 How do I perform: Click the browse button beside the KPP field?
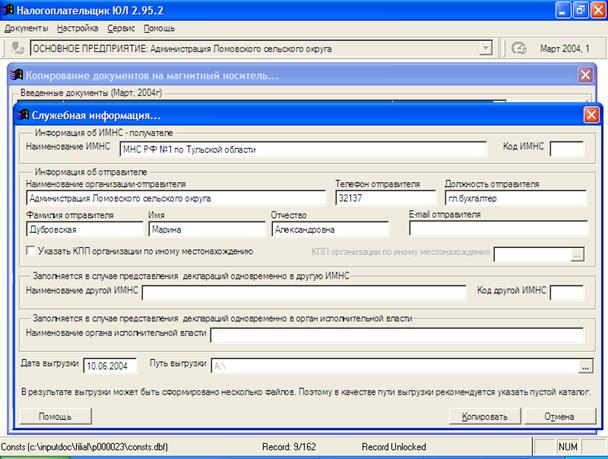click(x=577, y=254)
